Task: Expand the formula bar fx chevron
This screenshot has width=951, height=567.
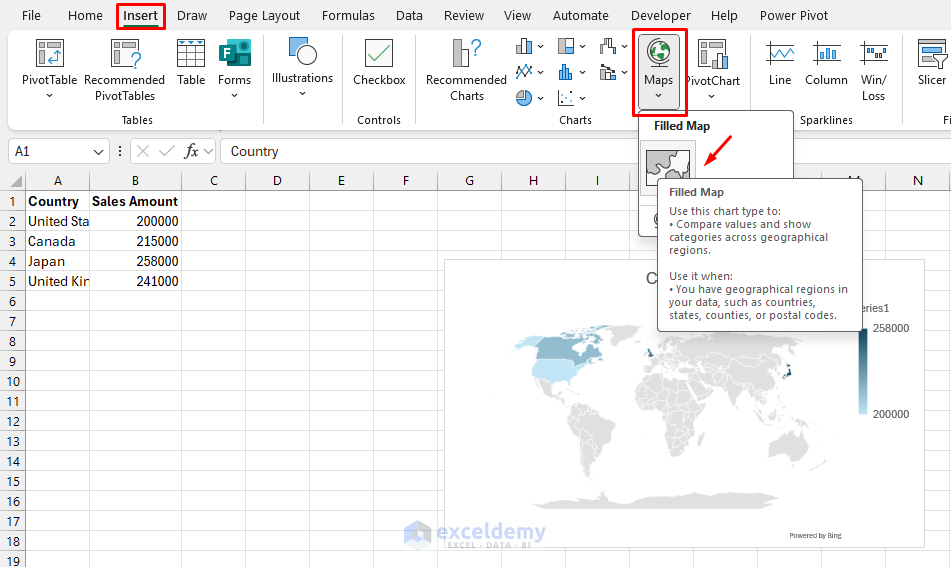Action: (208, 151)
